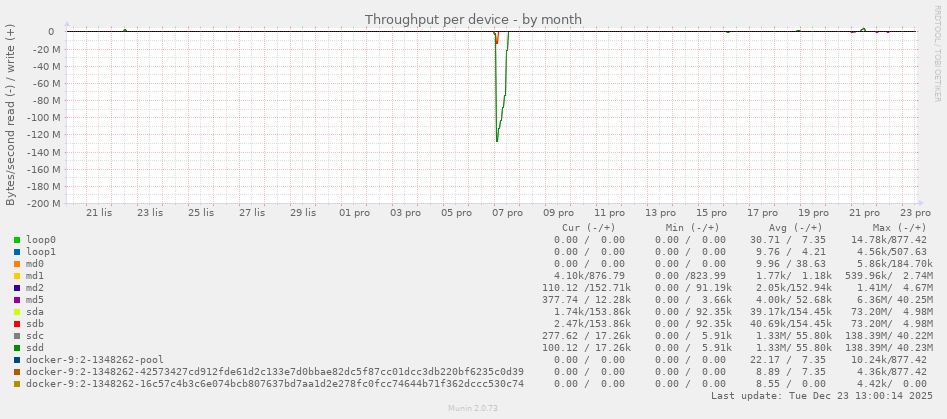Click the Avg (-/+) column header

(795, 228)
